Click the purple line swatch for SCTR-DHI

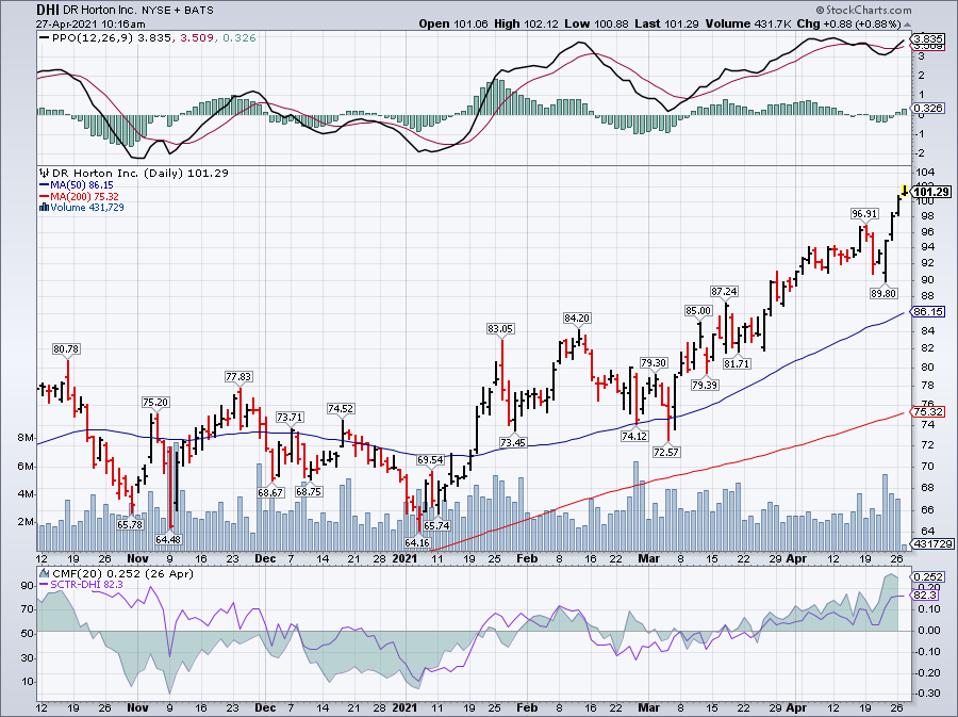(44, 585)
